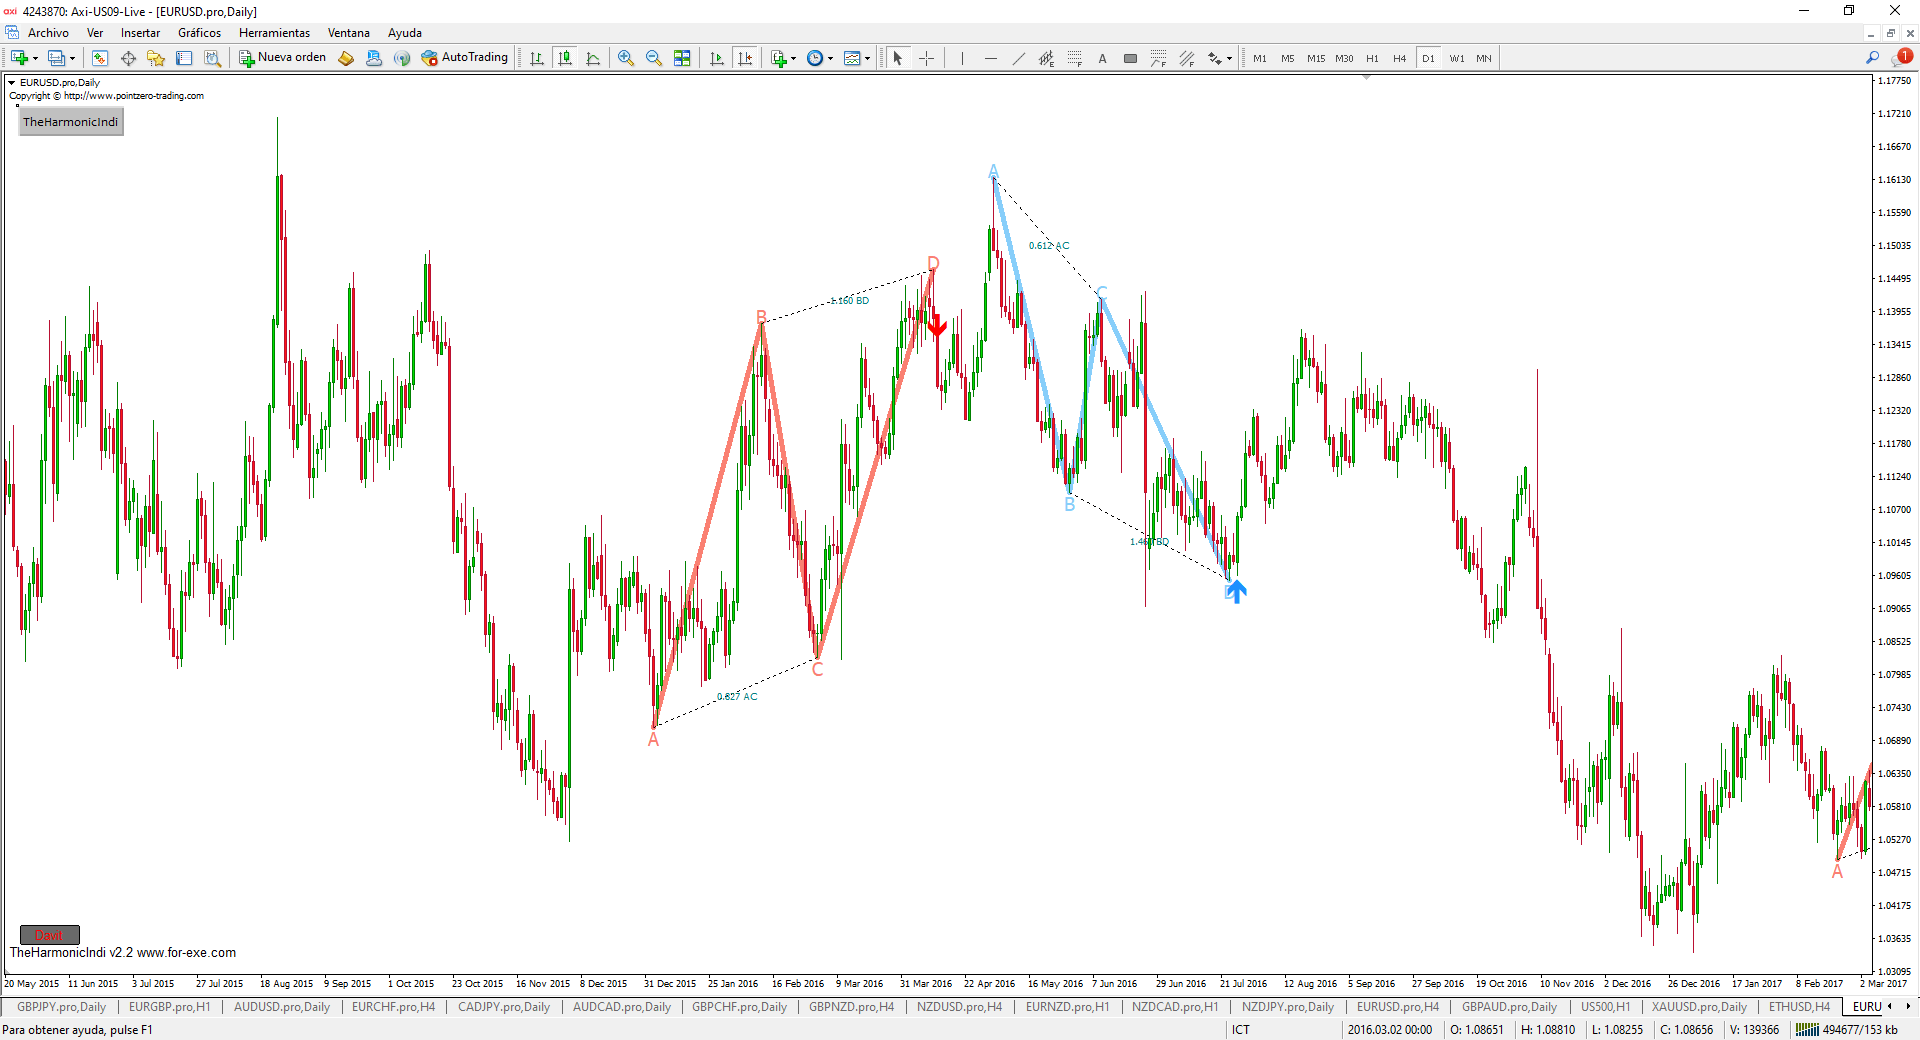Click the Zoom In magnifier icon

coord(626,58)
